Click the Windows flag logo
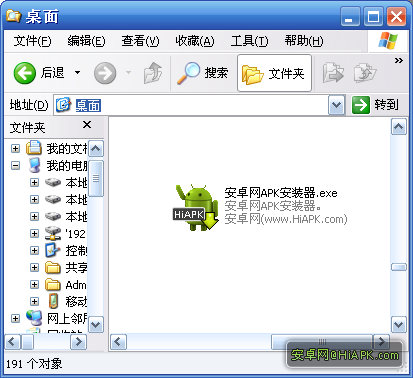This screenshot has width=413, height=378. 388,41
